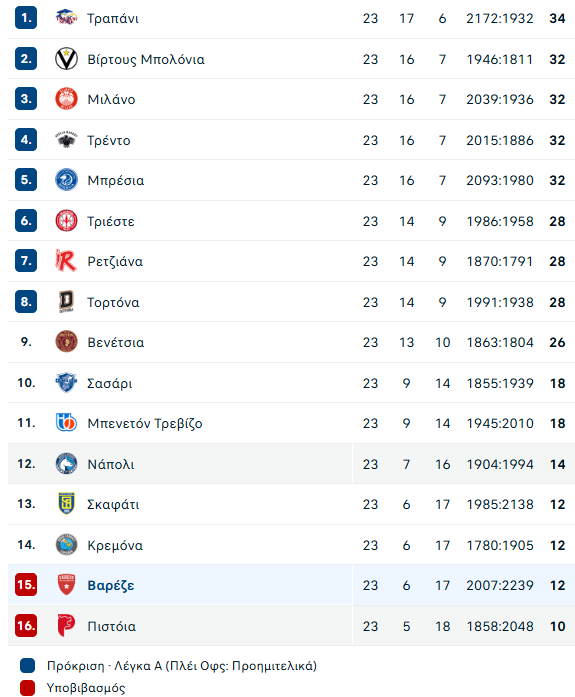Screen dimensions: 575x697
Task: Select the Σκαφάτι team name
Action: (x=113, y=505)
